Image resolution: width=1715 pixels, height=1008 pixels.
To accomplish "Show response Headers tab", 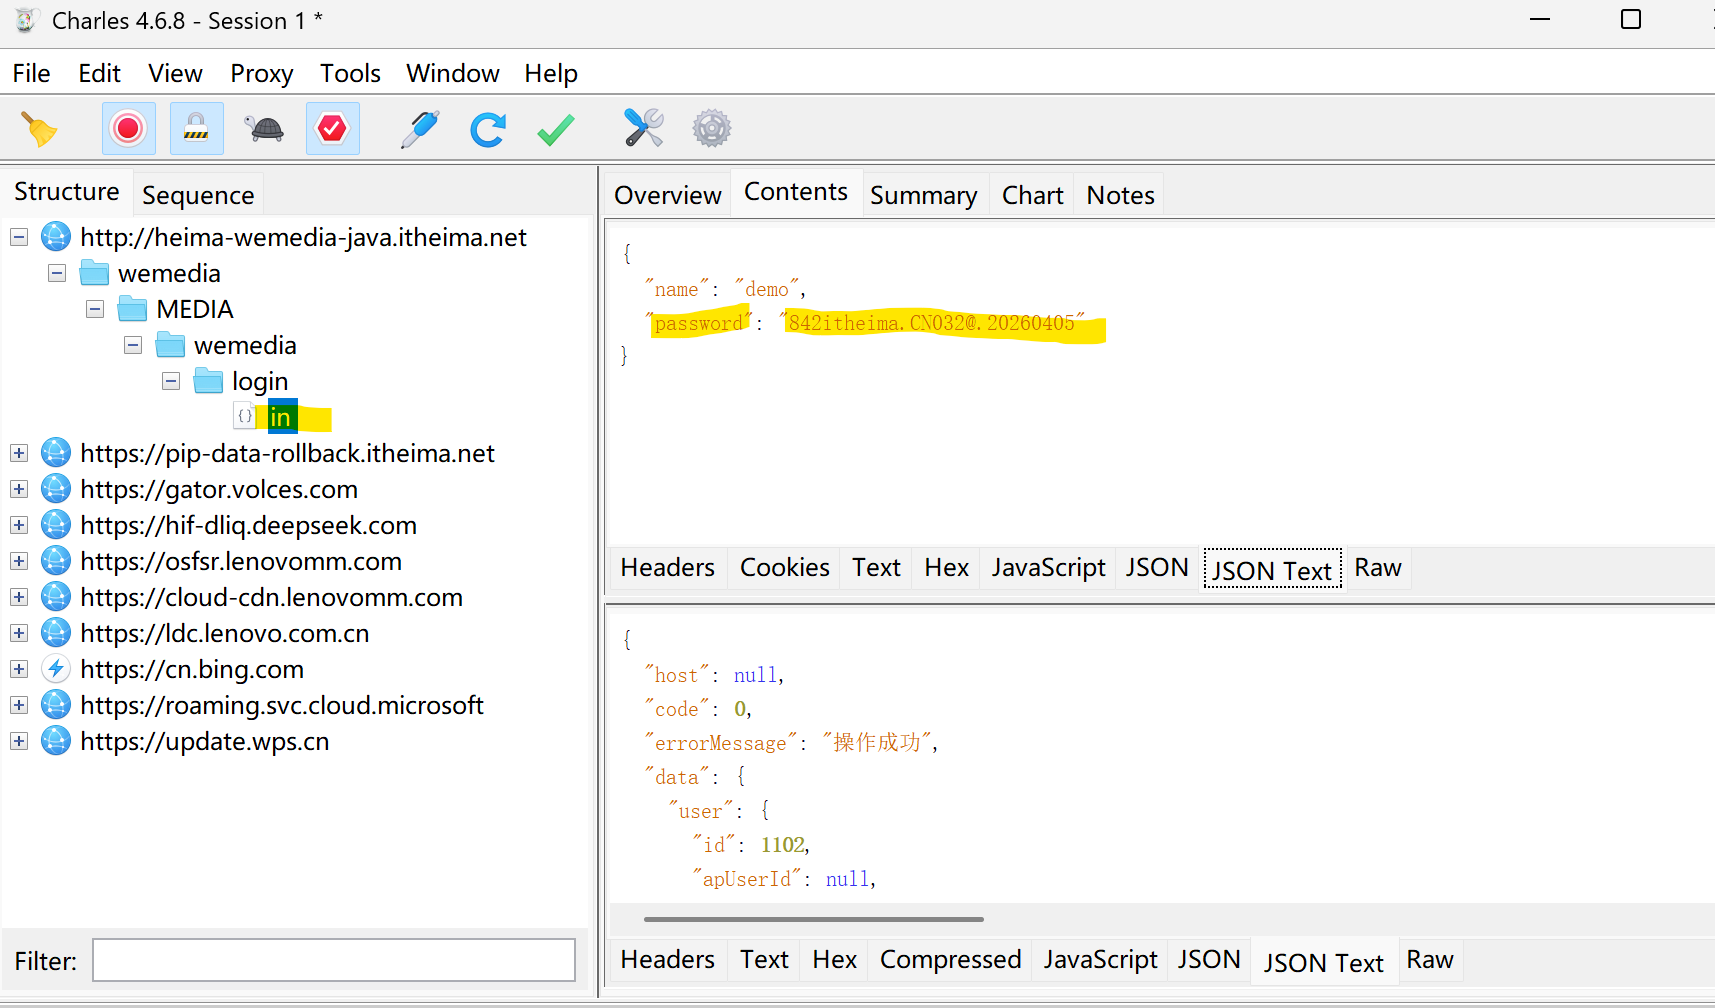I will coord(667,960).
